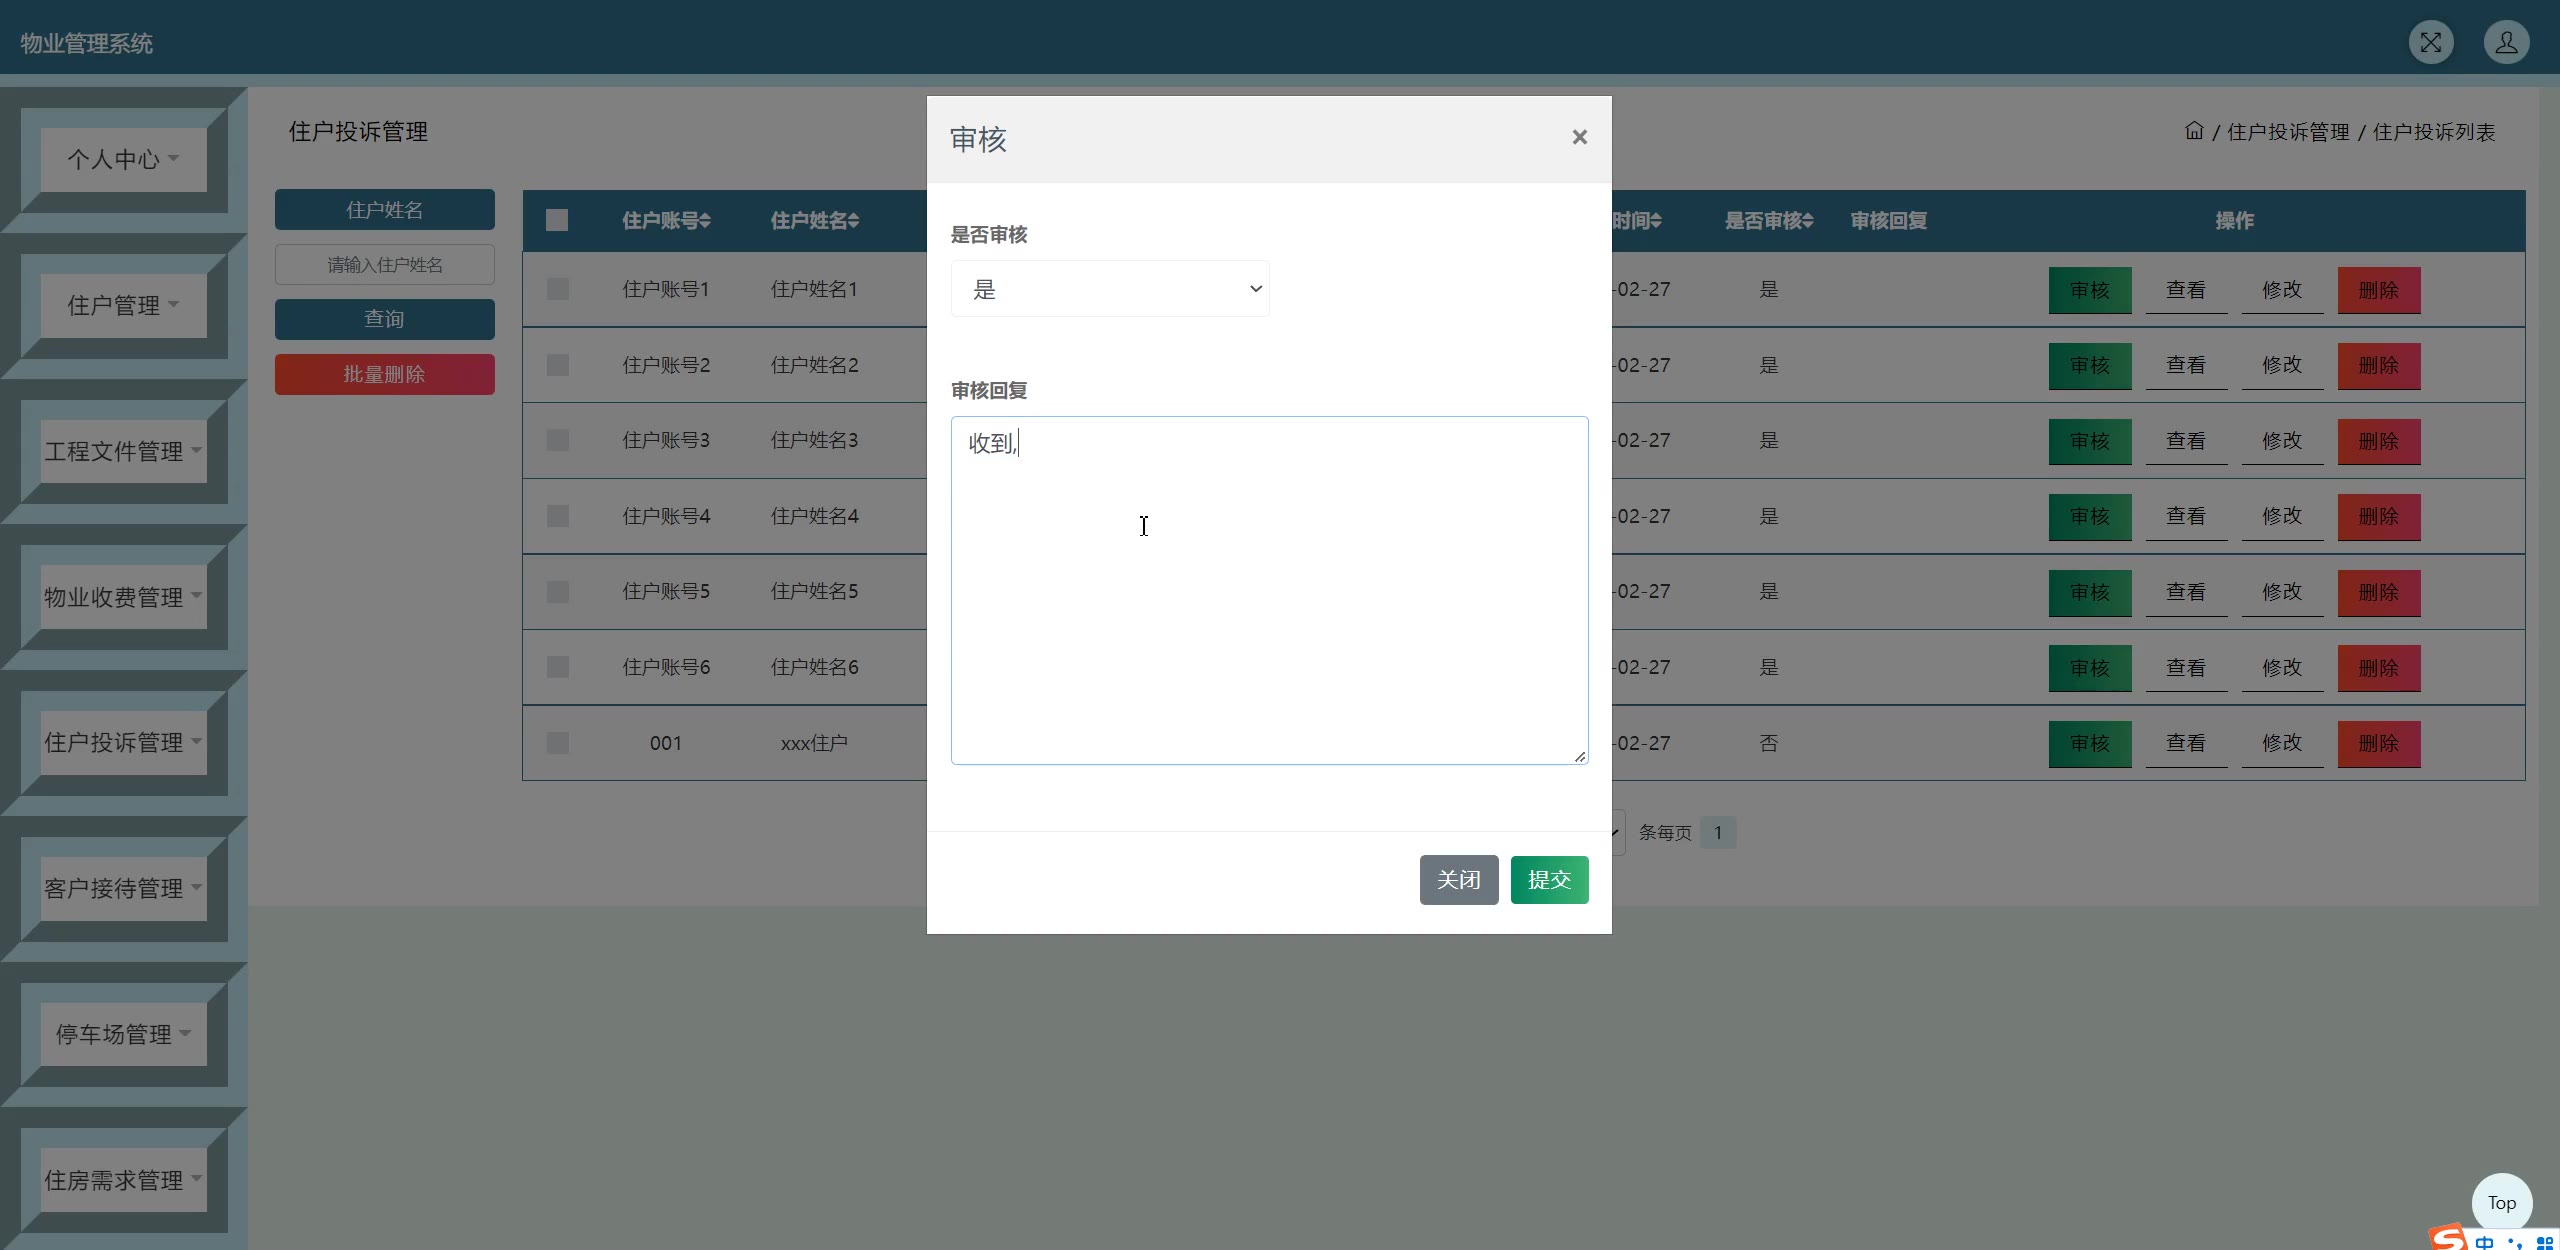Click the gray 关闭 button
2560x1250 pixels.
[x=1458, y=880]
